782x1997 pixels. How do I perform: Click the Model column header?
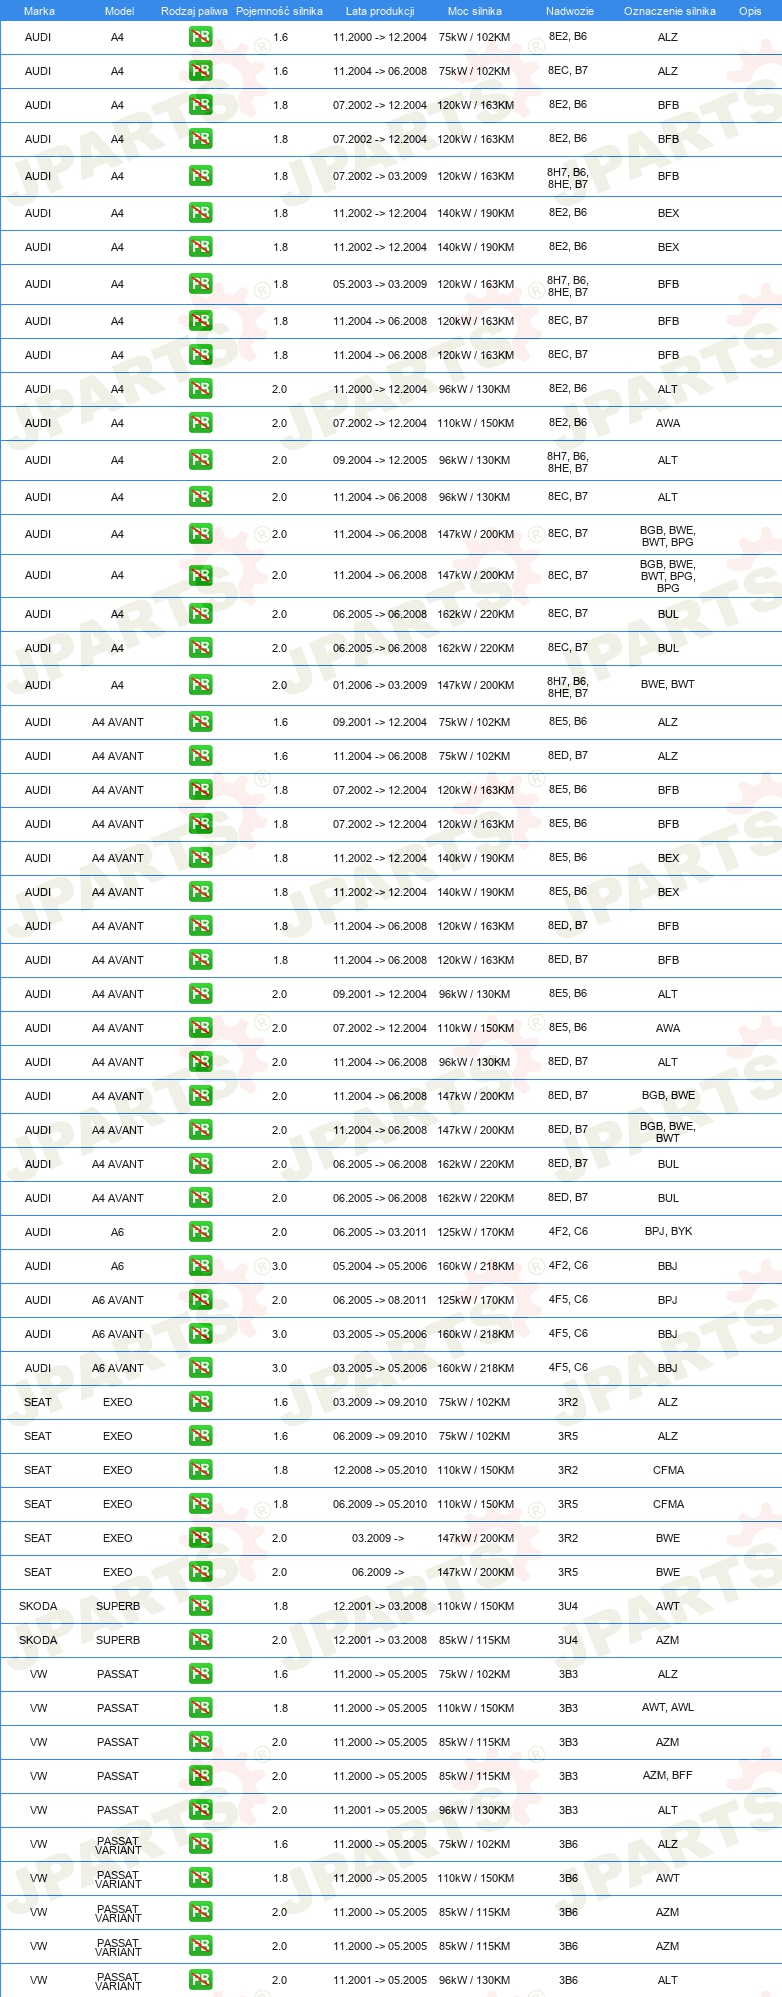119,11
